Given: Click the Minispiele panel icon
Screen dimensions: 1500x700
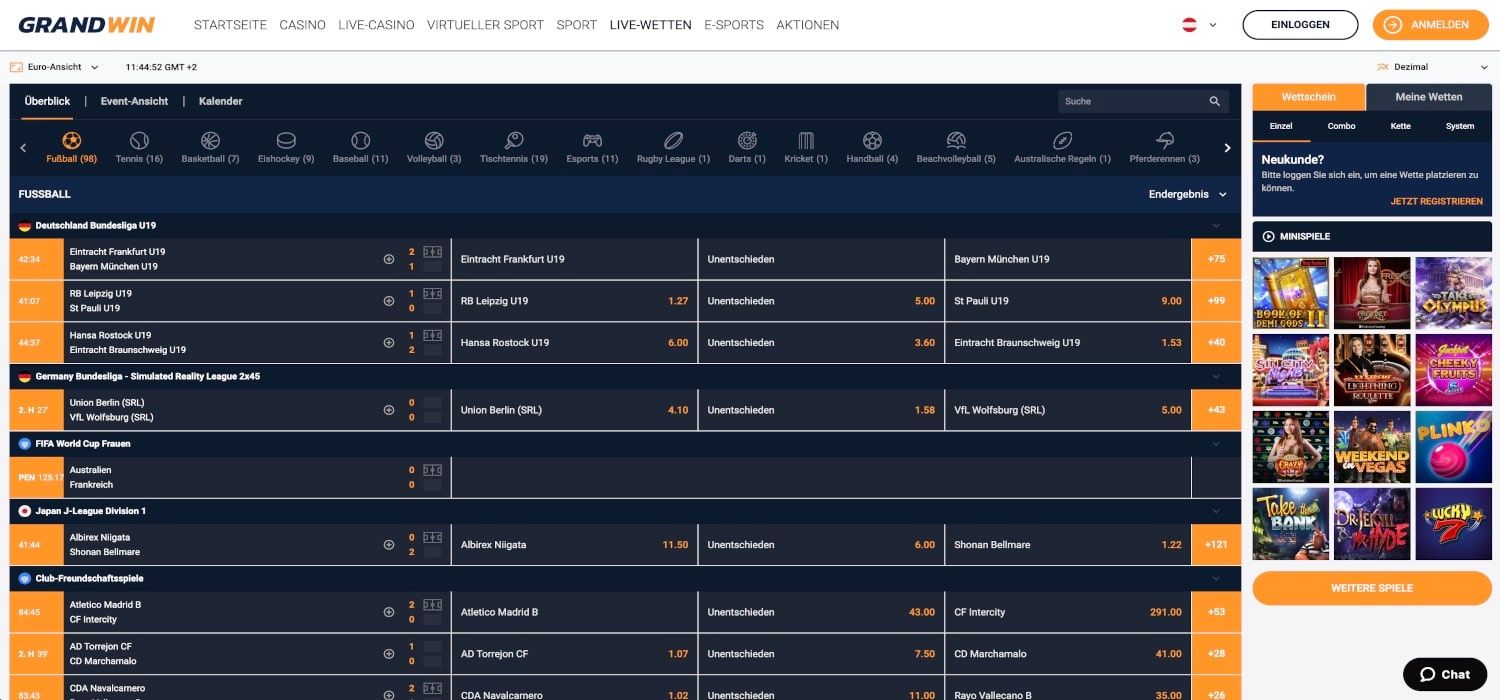Looking at the screenshot, I should (x=1266, y=236).
